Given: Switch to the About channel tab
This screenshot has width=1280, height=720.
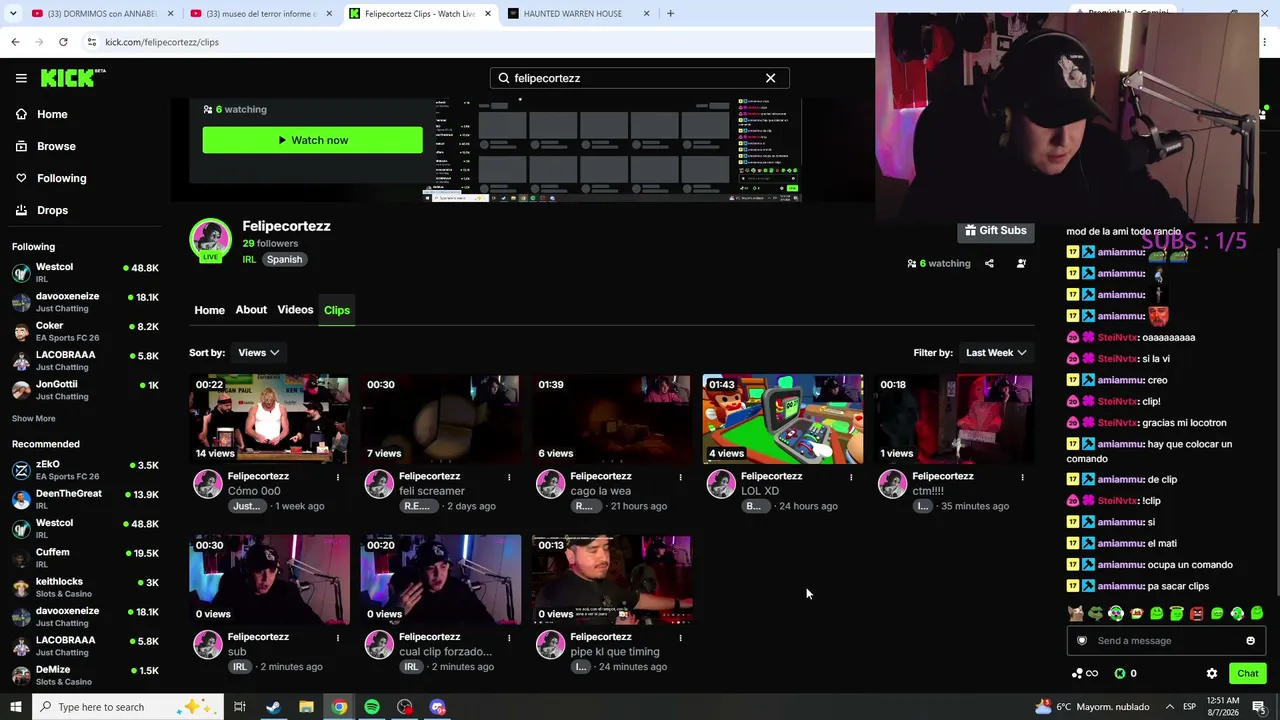Looking at the screenshot, I should (251, 310).
